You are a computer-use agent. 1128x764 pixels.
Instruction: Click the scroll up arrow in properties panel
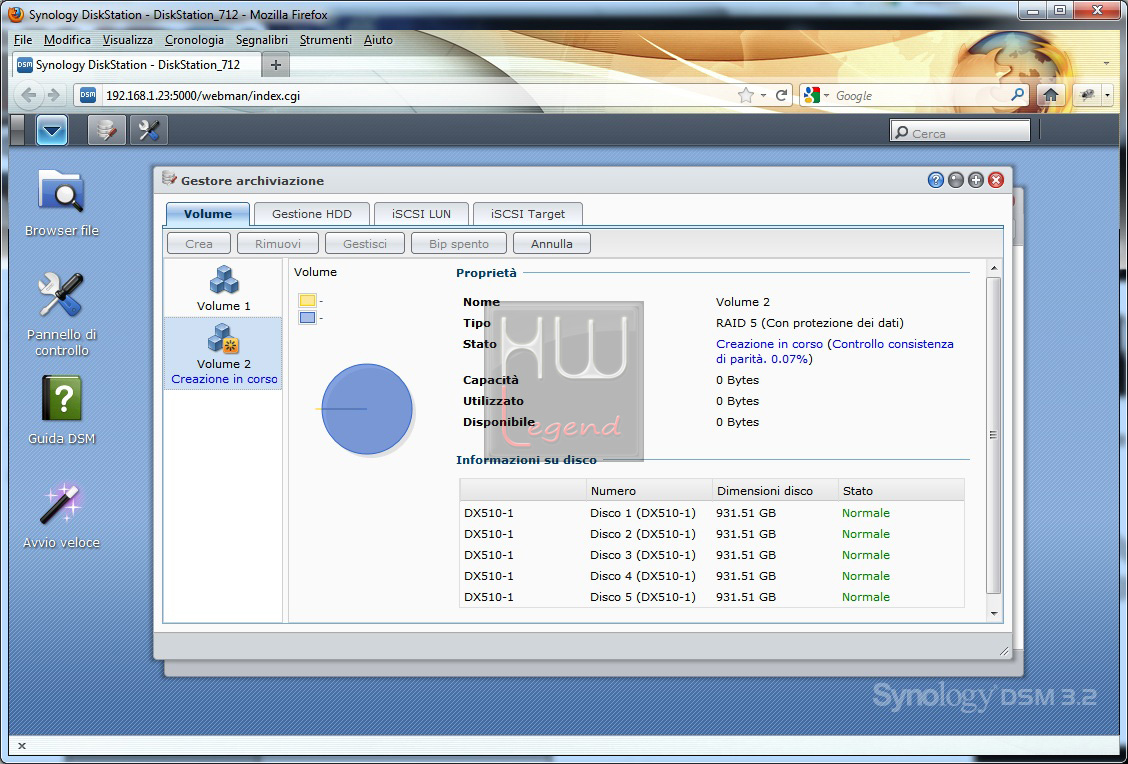coord(994,268)
